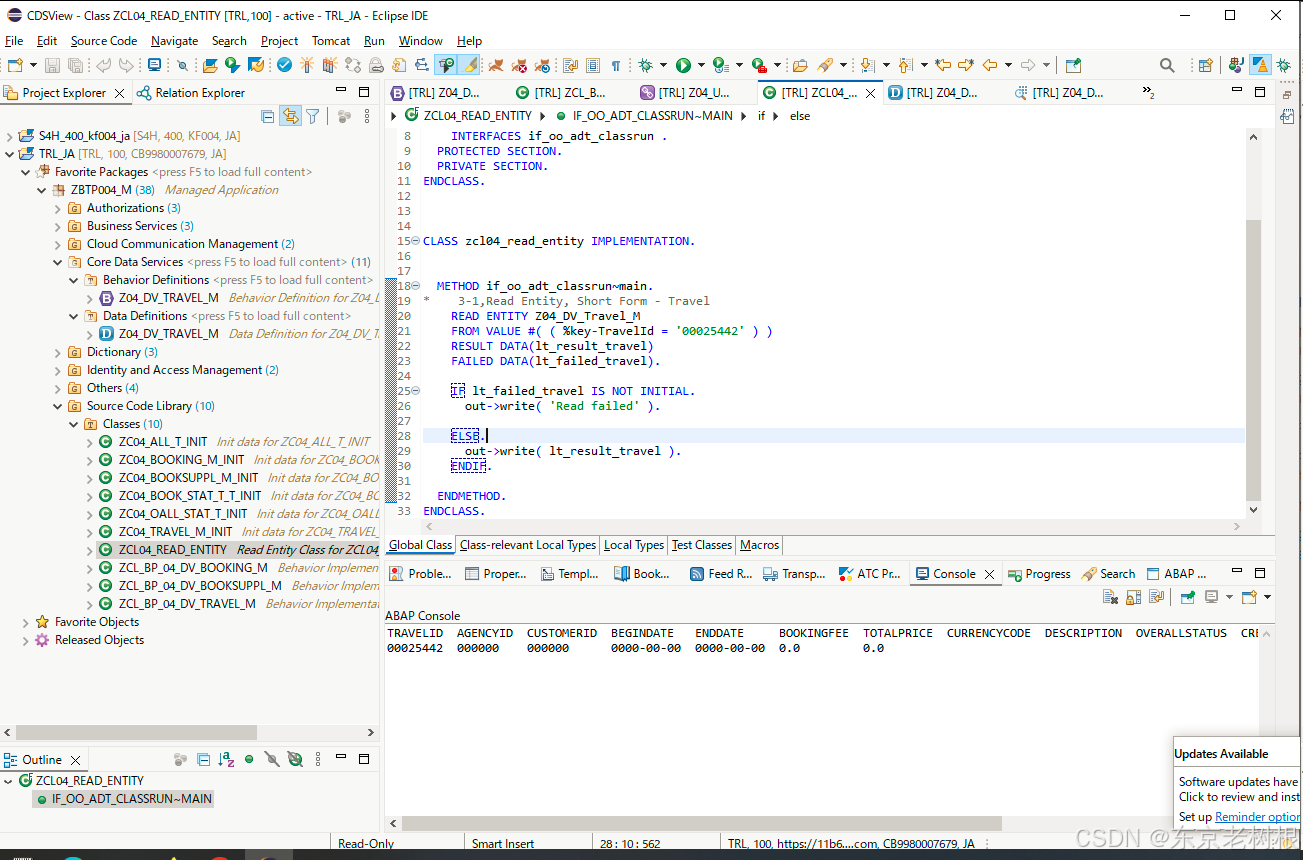Click the Open ABAP Development Object folder icon
Image resolution: width=1303 pixels, height=860 pixels.
[210, 65]
